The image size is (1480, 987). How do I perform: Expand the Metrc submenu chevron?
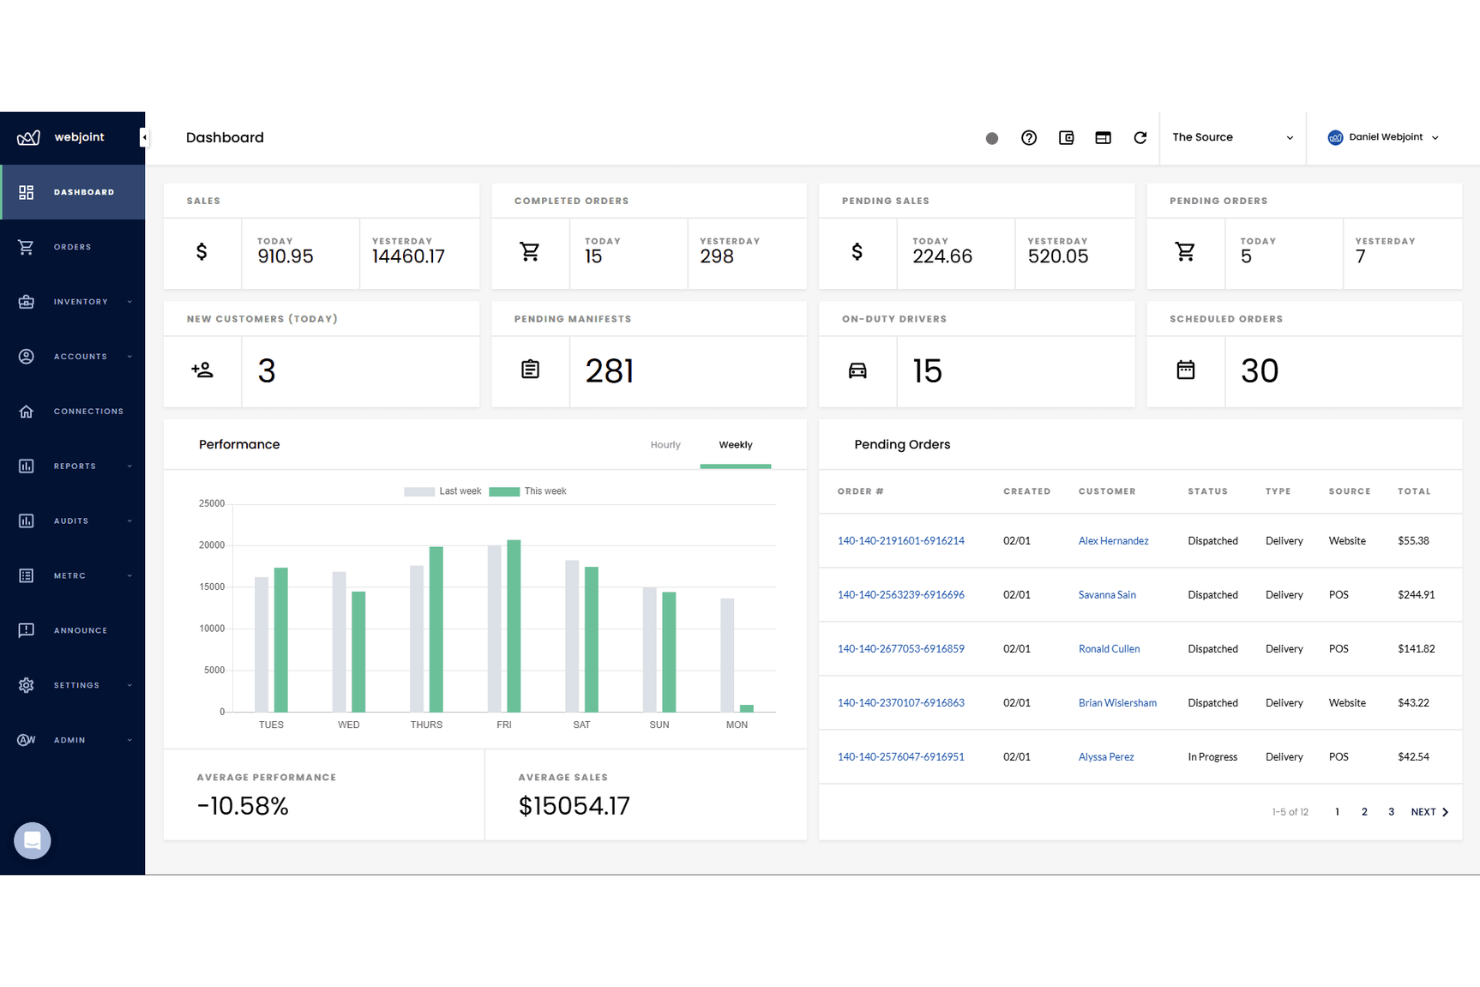(x=130, y=576)
